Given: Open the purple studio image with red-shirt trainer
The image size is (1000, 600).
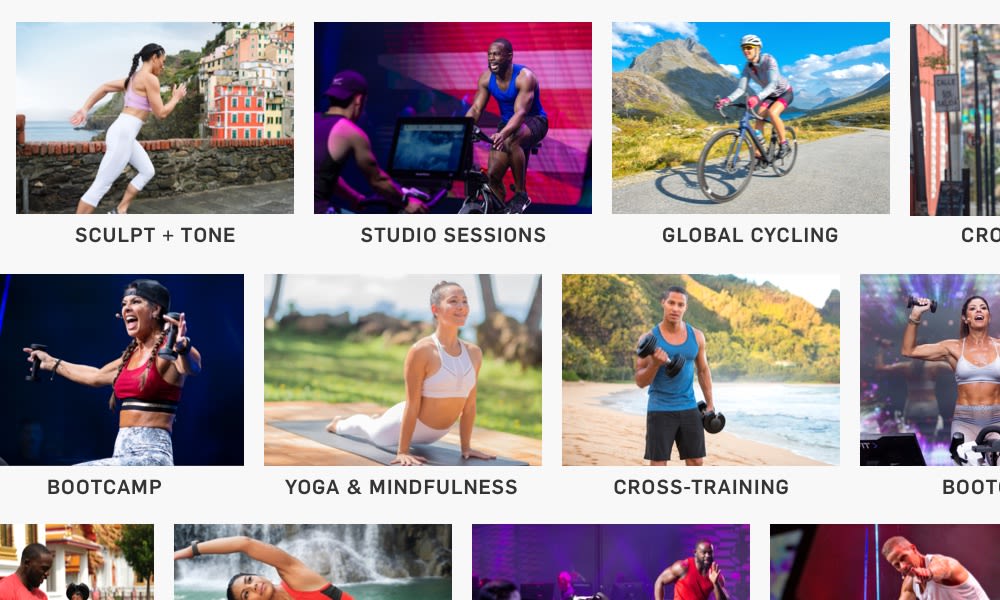Looking at the screenshot, I should click(x=611, y=562).
